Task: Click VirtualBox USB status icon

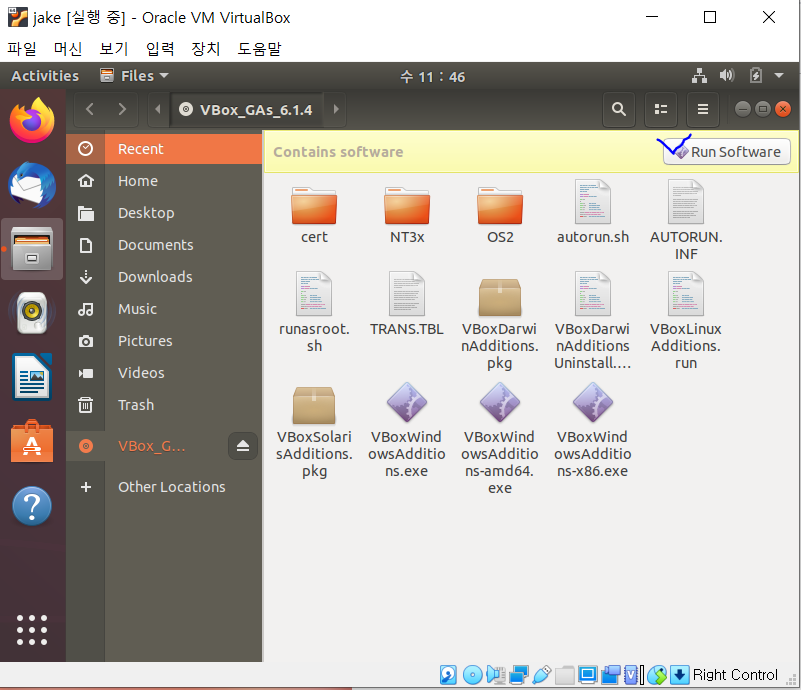Action: tap(541, 675)
